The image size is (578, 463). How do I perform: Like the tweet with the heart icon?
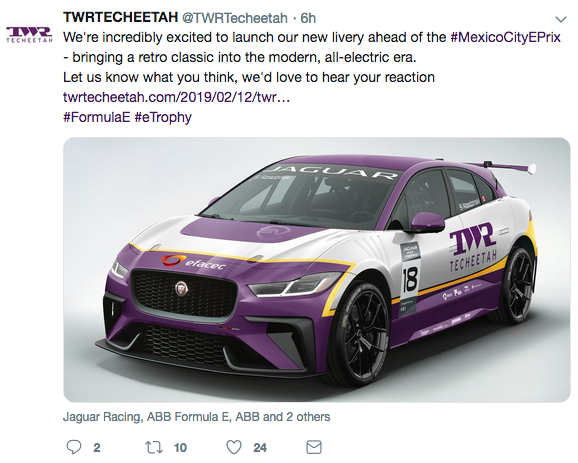point(234,447)
